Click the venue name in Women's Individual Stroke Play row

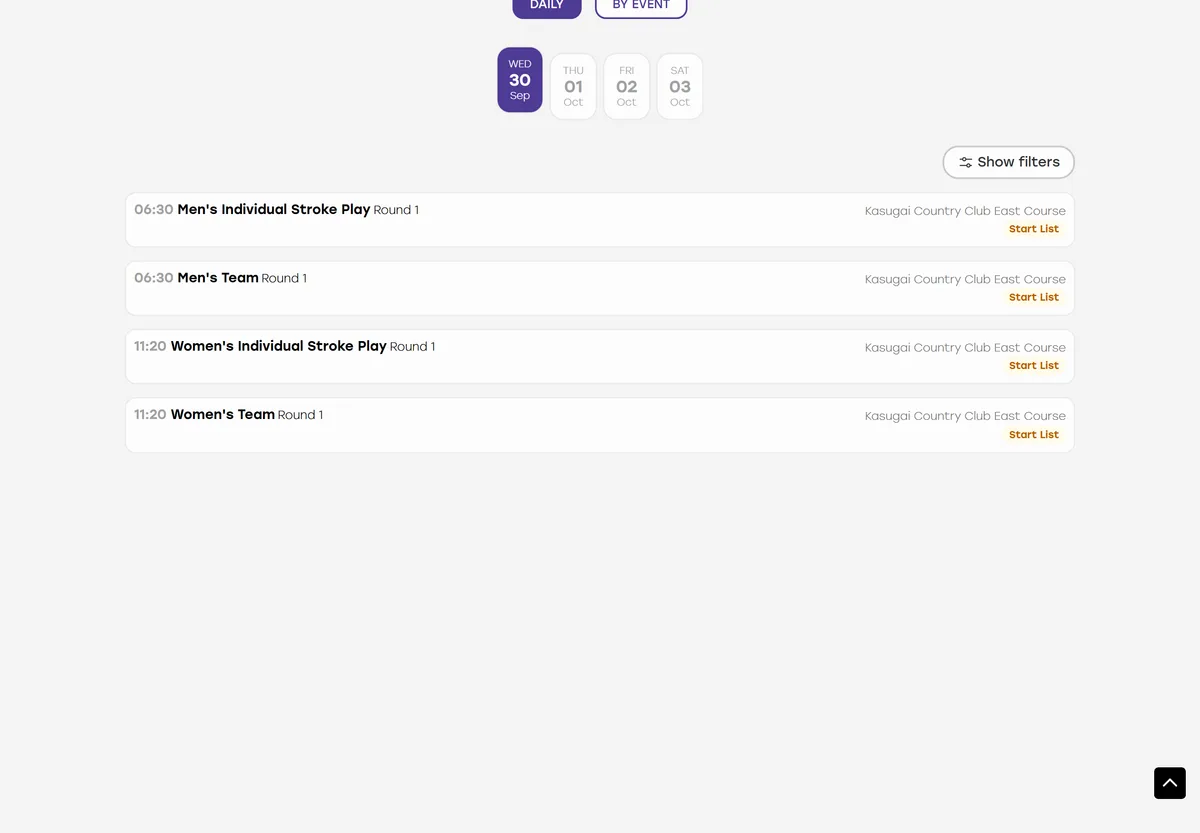965,347
